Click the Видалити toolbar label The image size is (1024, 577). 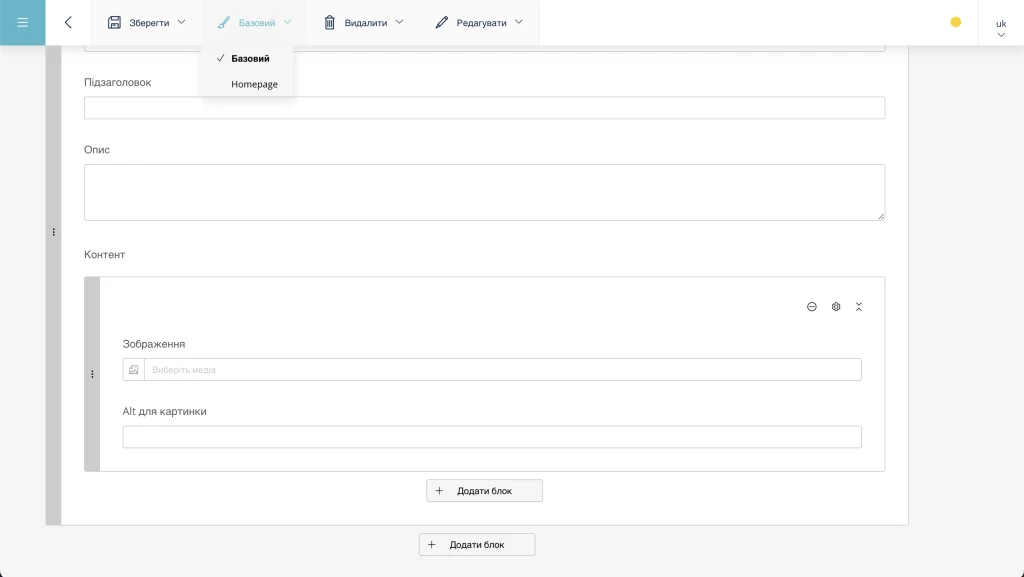[366, 23]
